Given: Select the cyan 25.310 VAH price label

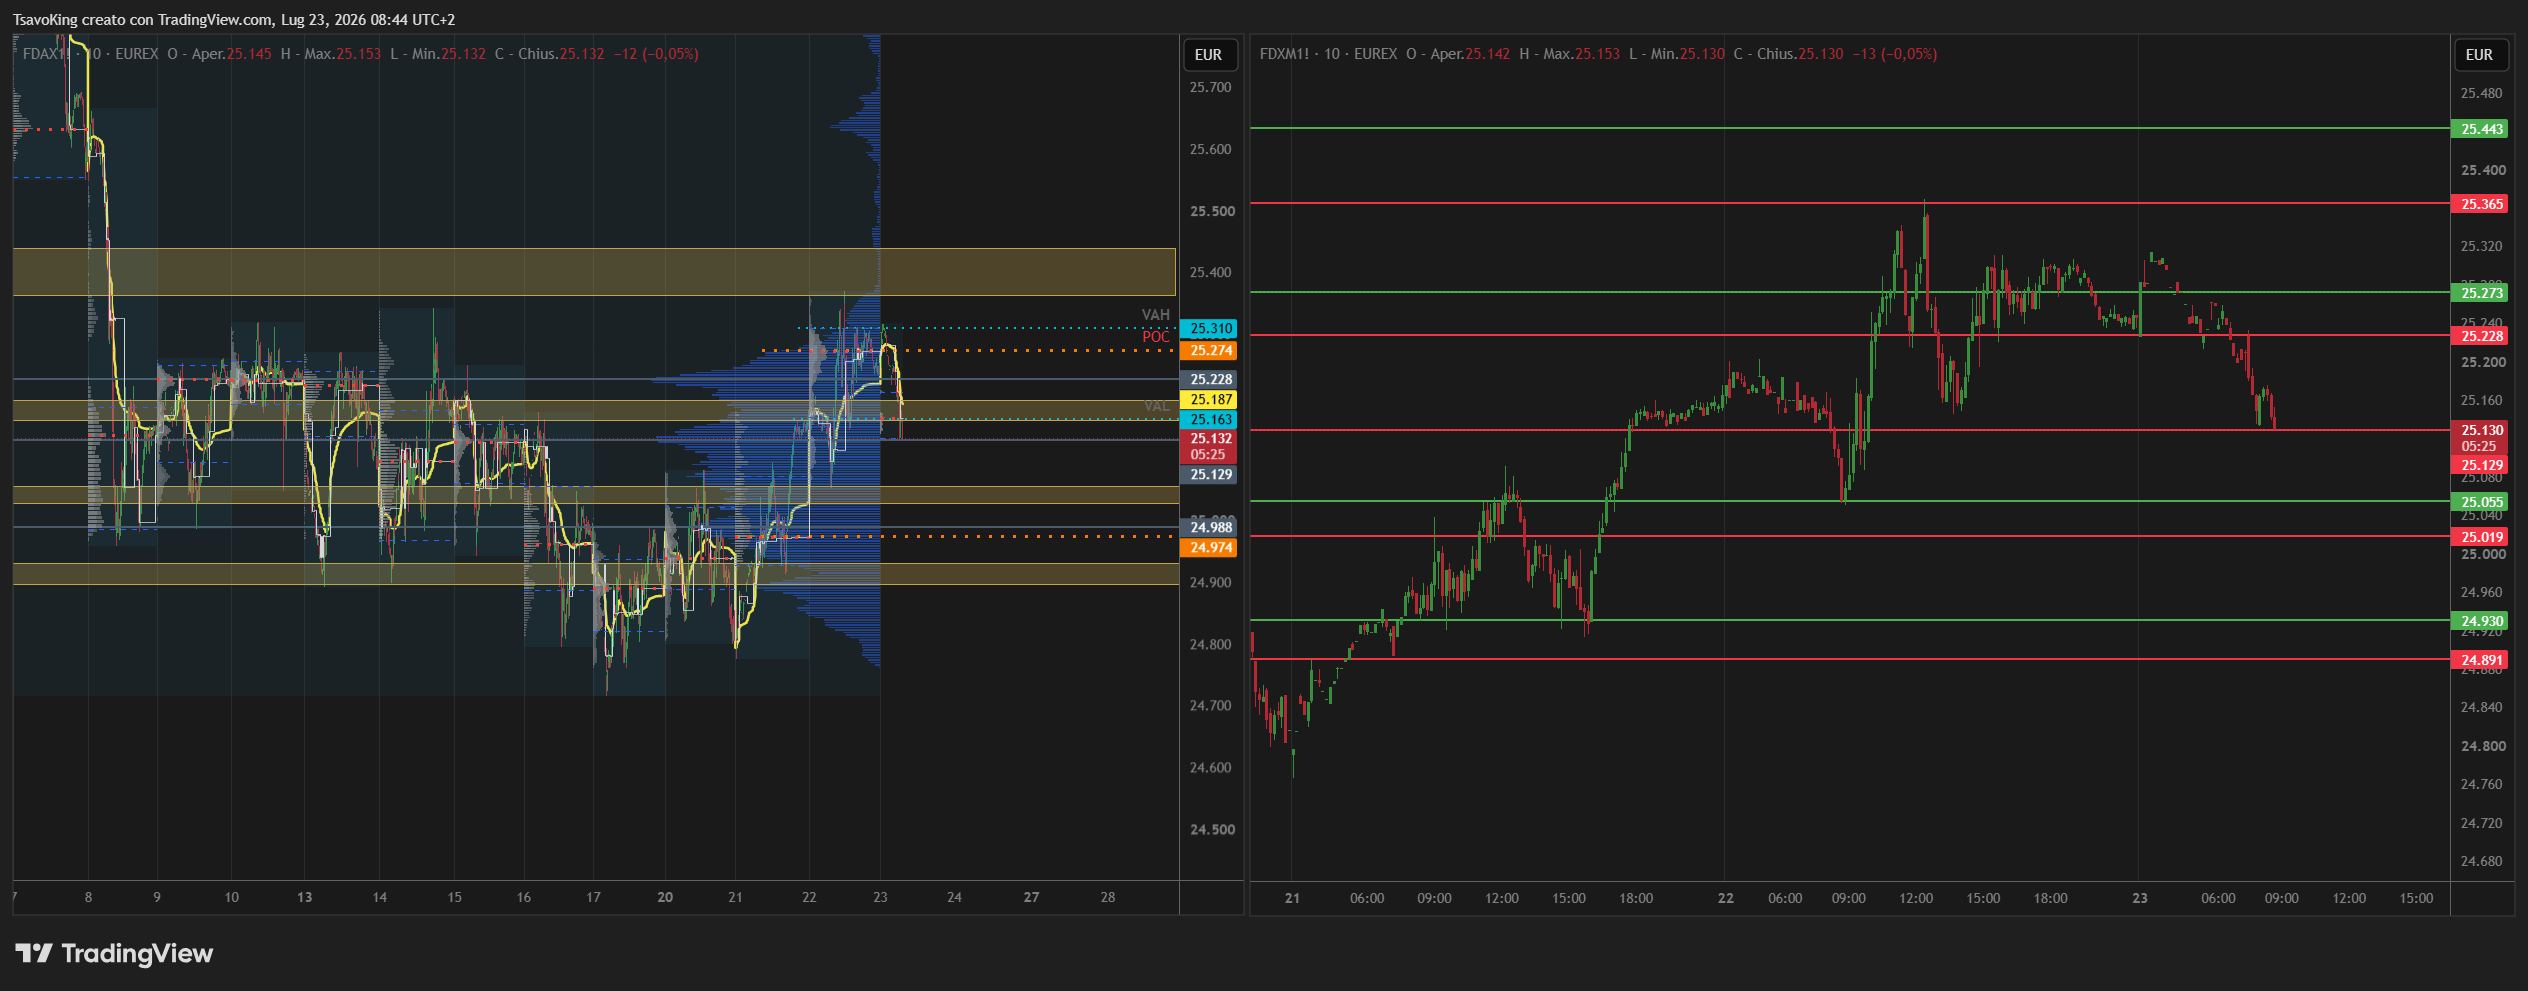Looking at the screenshot, I should 1209,328.
